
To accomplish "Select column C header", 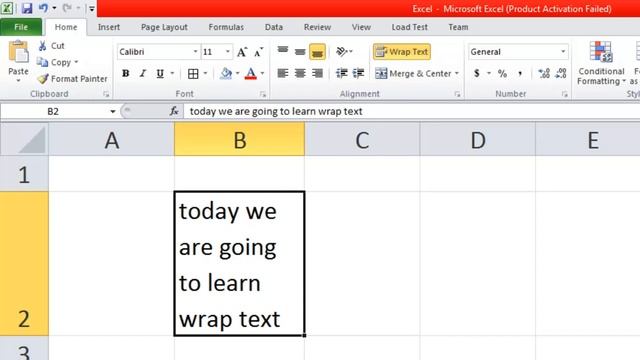I will (362, 140).
